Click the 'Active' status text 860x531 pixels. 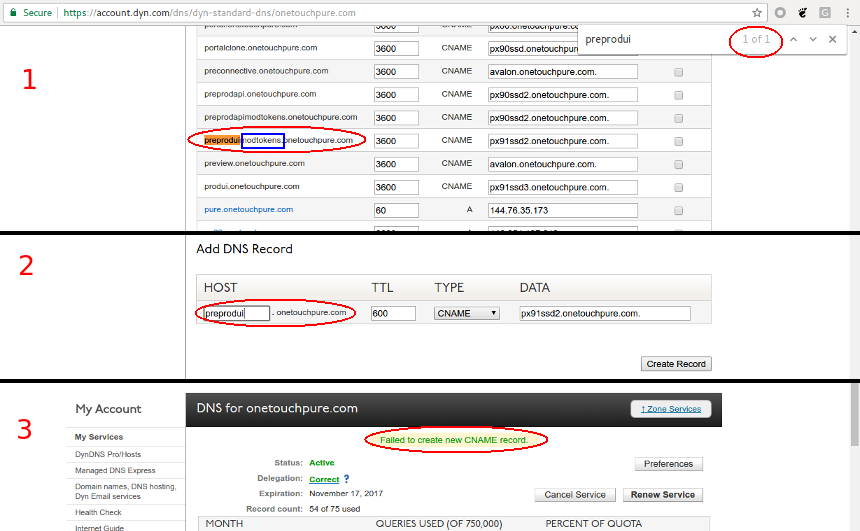(x=321, y=463)
